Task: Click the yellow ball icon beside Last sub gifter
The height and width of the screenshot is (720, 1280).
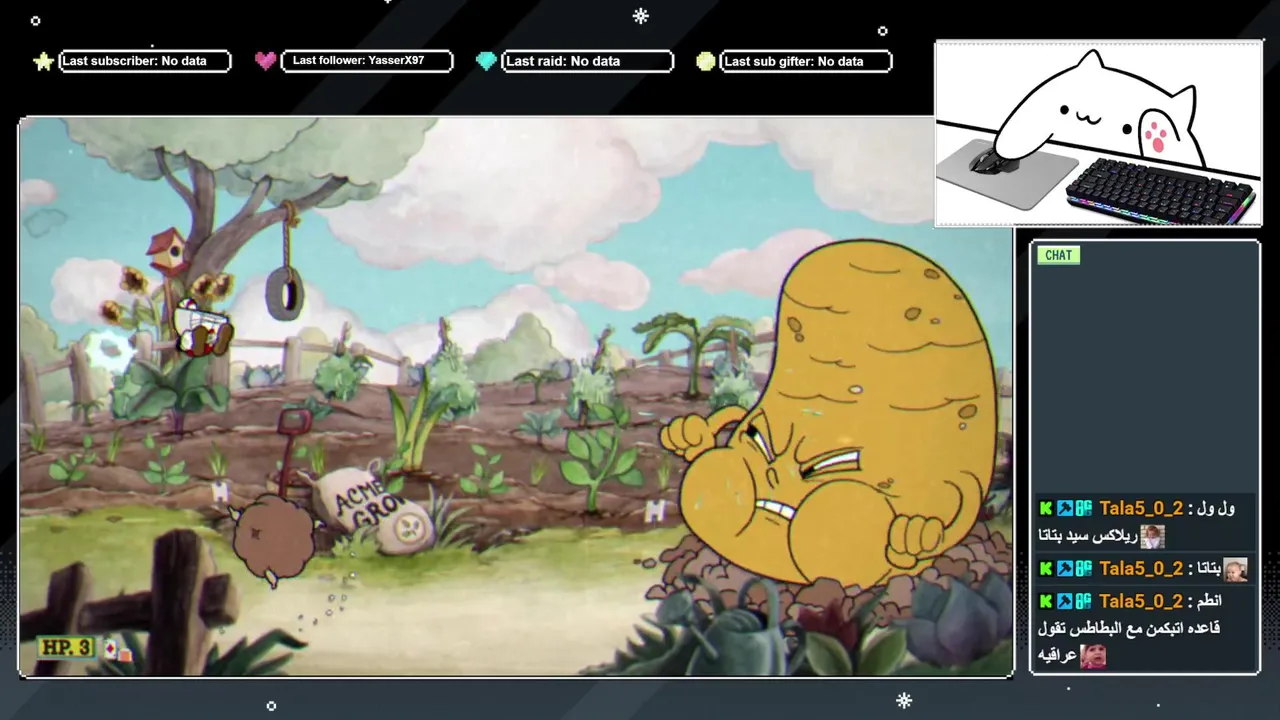Action: tap(706, 61)
